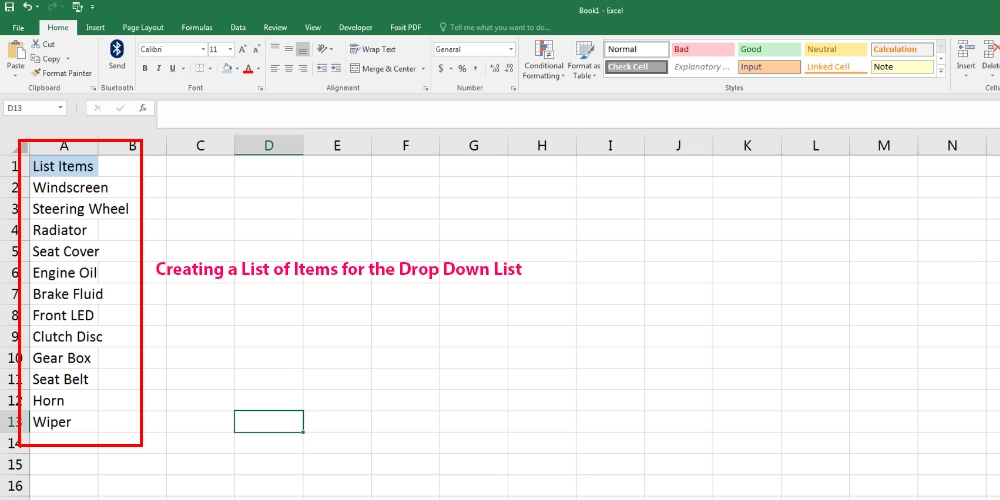Decrease the cell indent
1000x500 pixels.
tap(321, 68)
